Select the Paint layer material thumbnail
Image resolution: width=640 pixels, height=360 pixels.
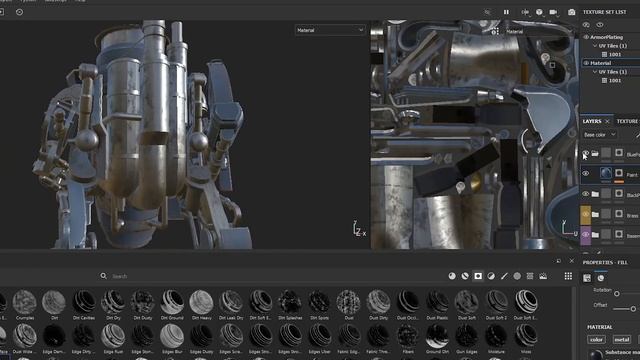coord(606,173)
